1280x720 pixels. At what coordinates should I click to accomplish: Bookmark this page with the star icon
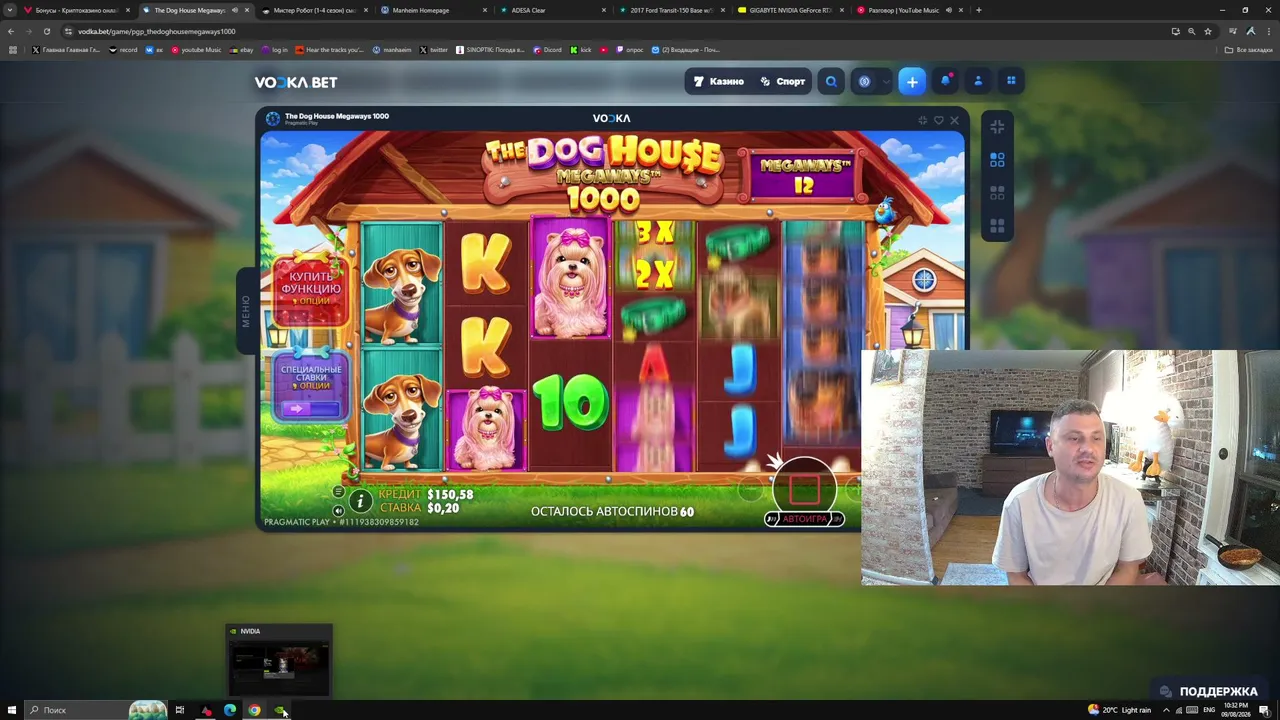coord(1207,31)
